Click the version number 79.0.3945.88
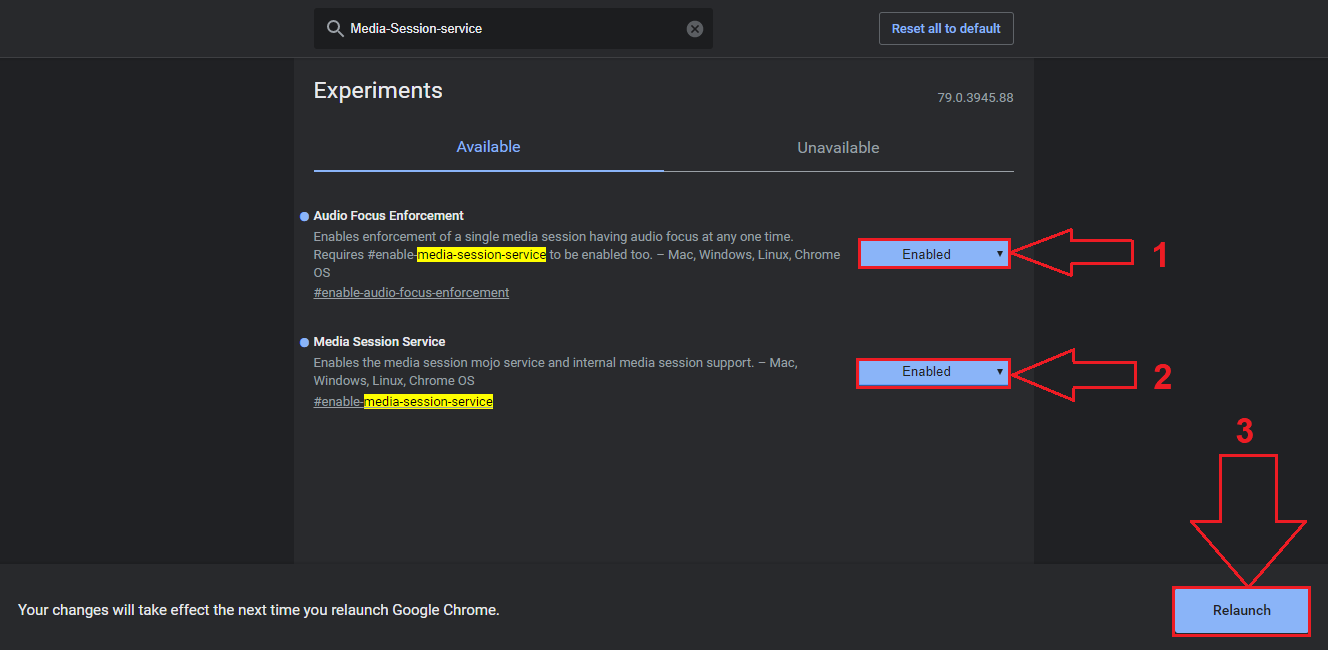Screen dimensions: 1328x650 pos(975,98)
